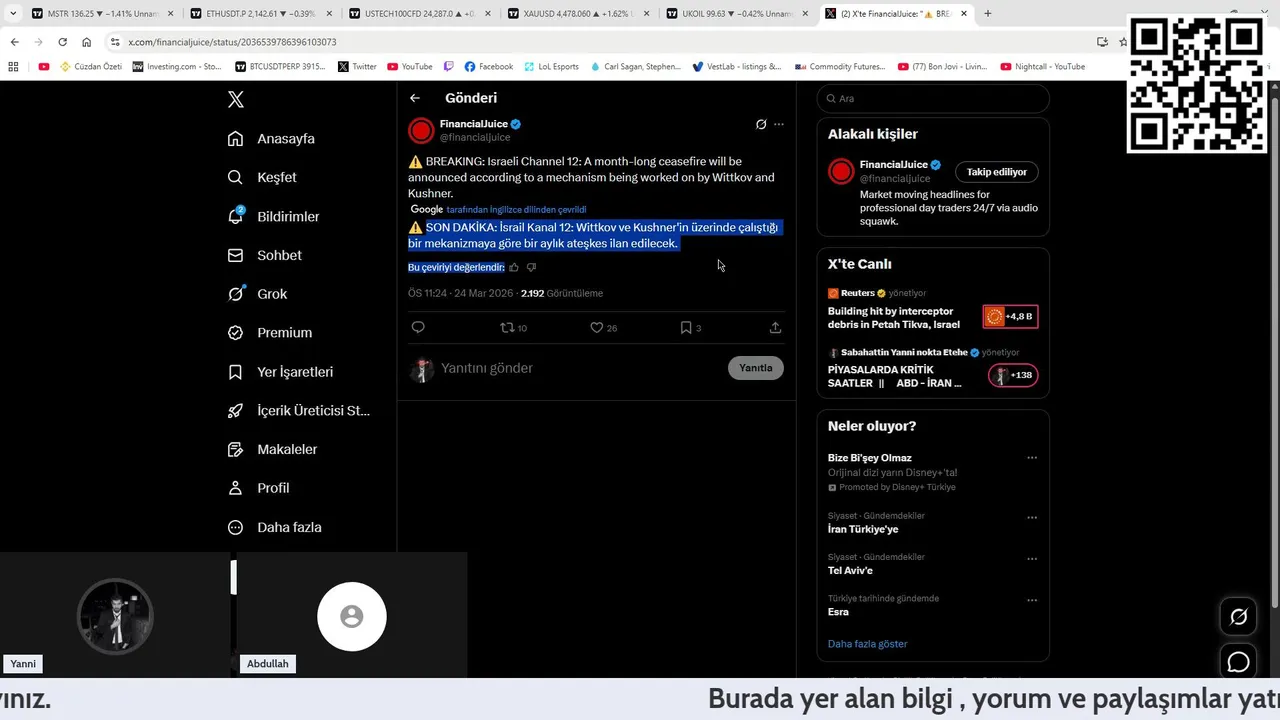Open Anasayfa from the sidebar

pyautogui.click(x=271, y=138)
